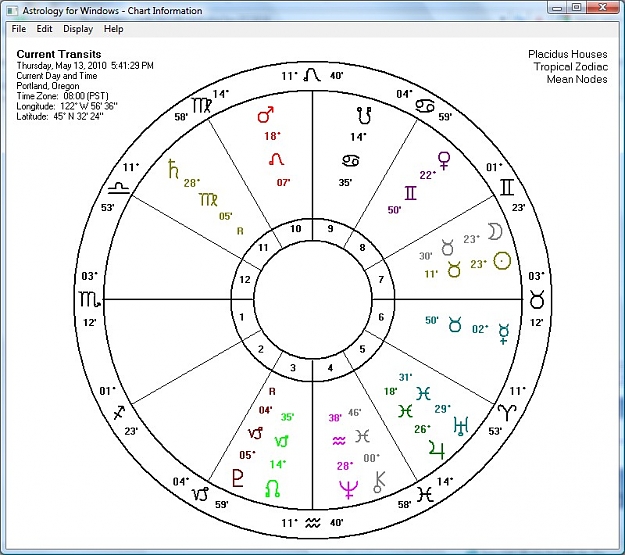Screen dimensions: 625x555
Task: Open the File menu
Action: (18, 29)
